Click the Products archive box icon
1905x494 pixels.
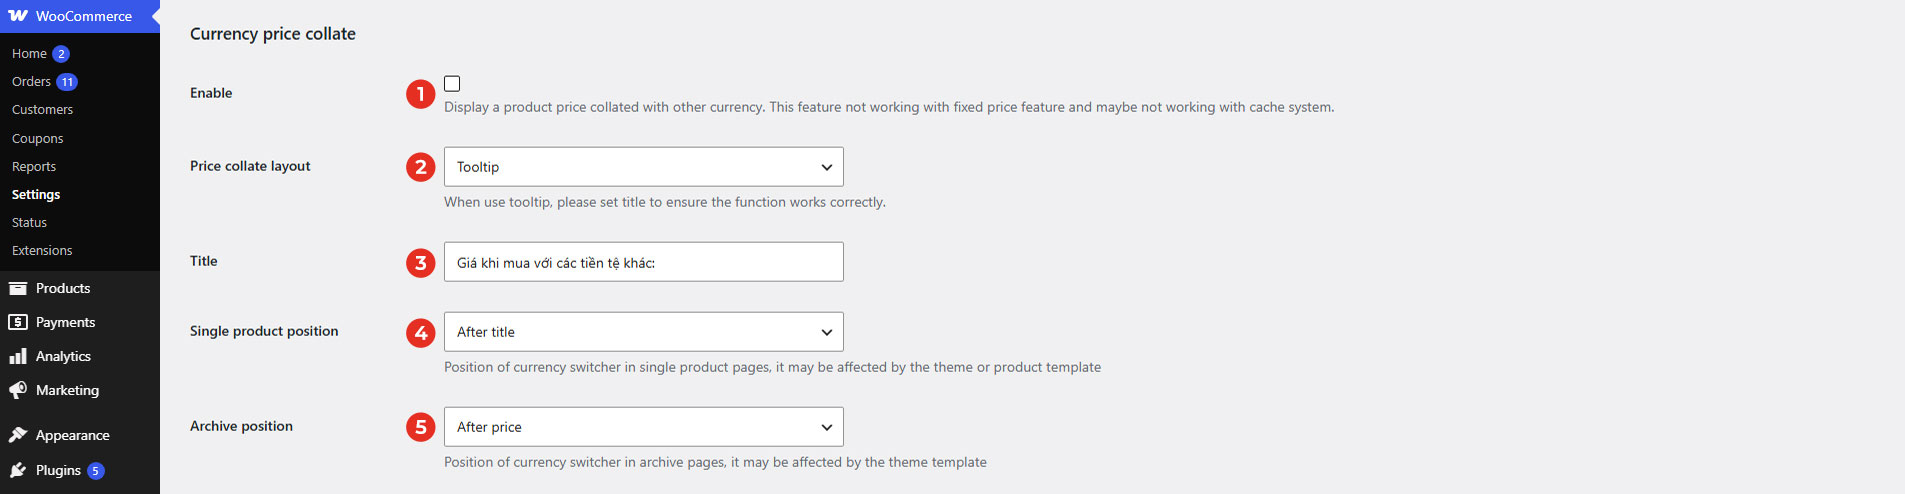(x=17, y=288)
